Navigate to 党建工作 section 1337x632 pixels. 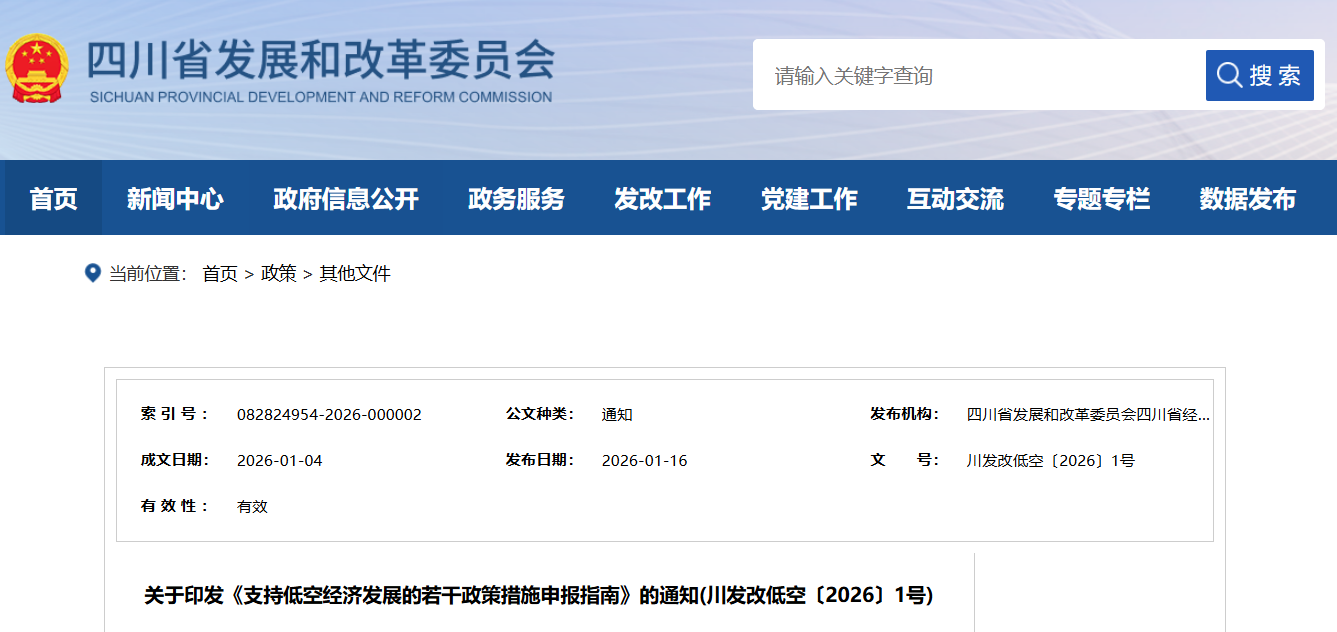(809, 199)
